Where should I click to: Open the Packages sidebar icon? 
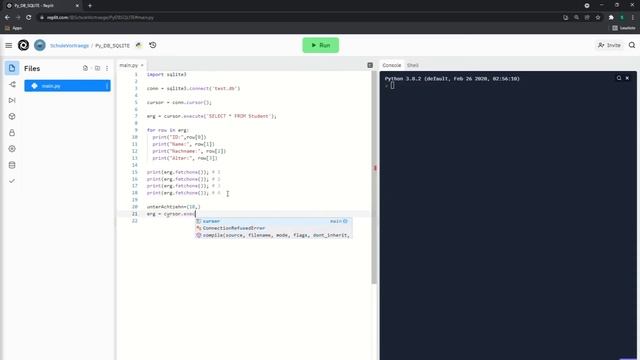[12, 117]
